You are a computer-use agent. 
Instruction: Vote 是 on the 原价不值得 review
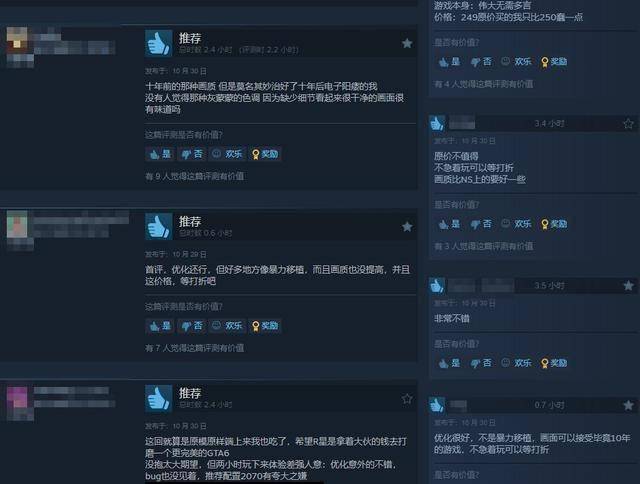pos(449,224)
